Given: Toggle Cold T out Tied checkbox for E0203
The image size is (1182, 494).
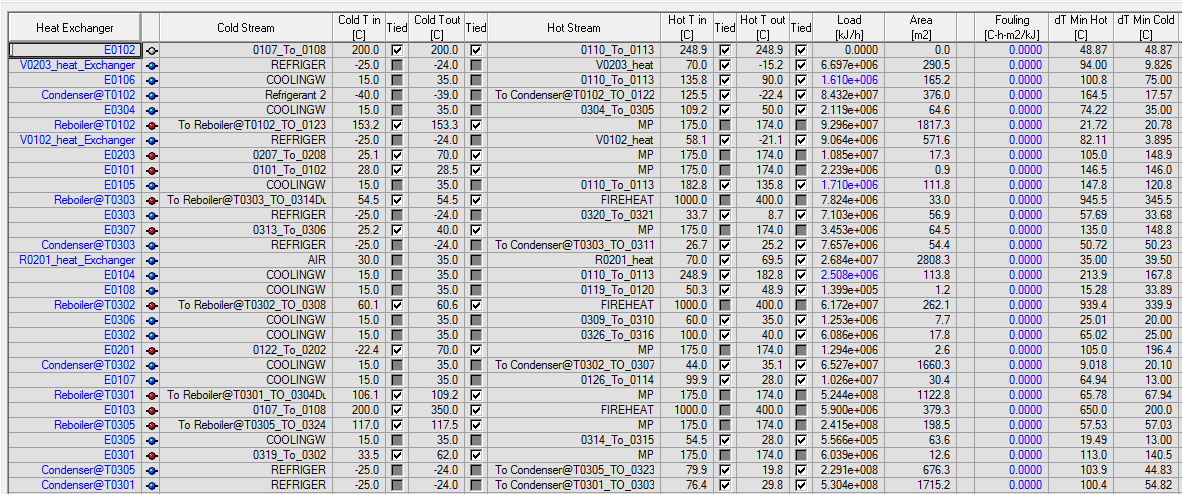Looking at the screenshot, I should coord(476,155).
